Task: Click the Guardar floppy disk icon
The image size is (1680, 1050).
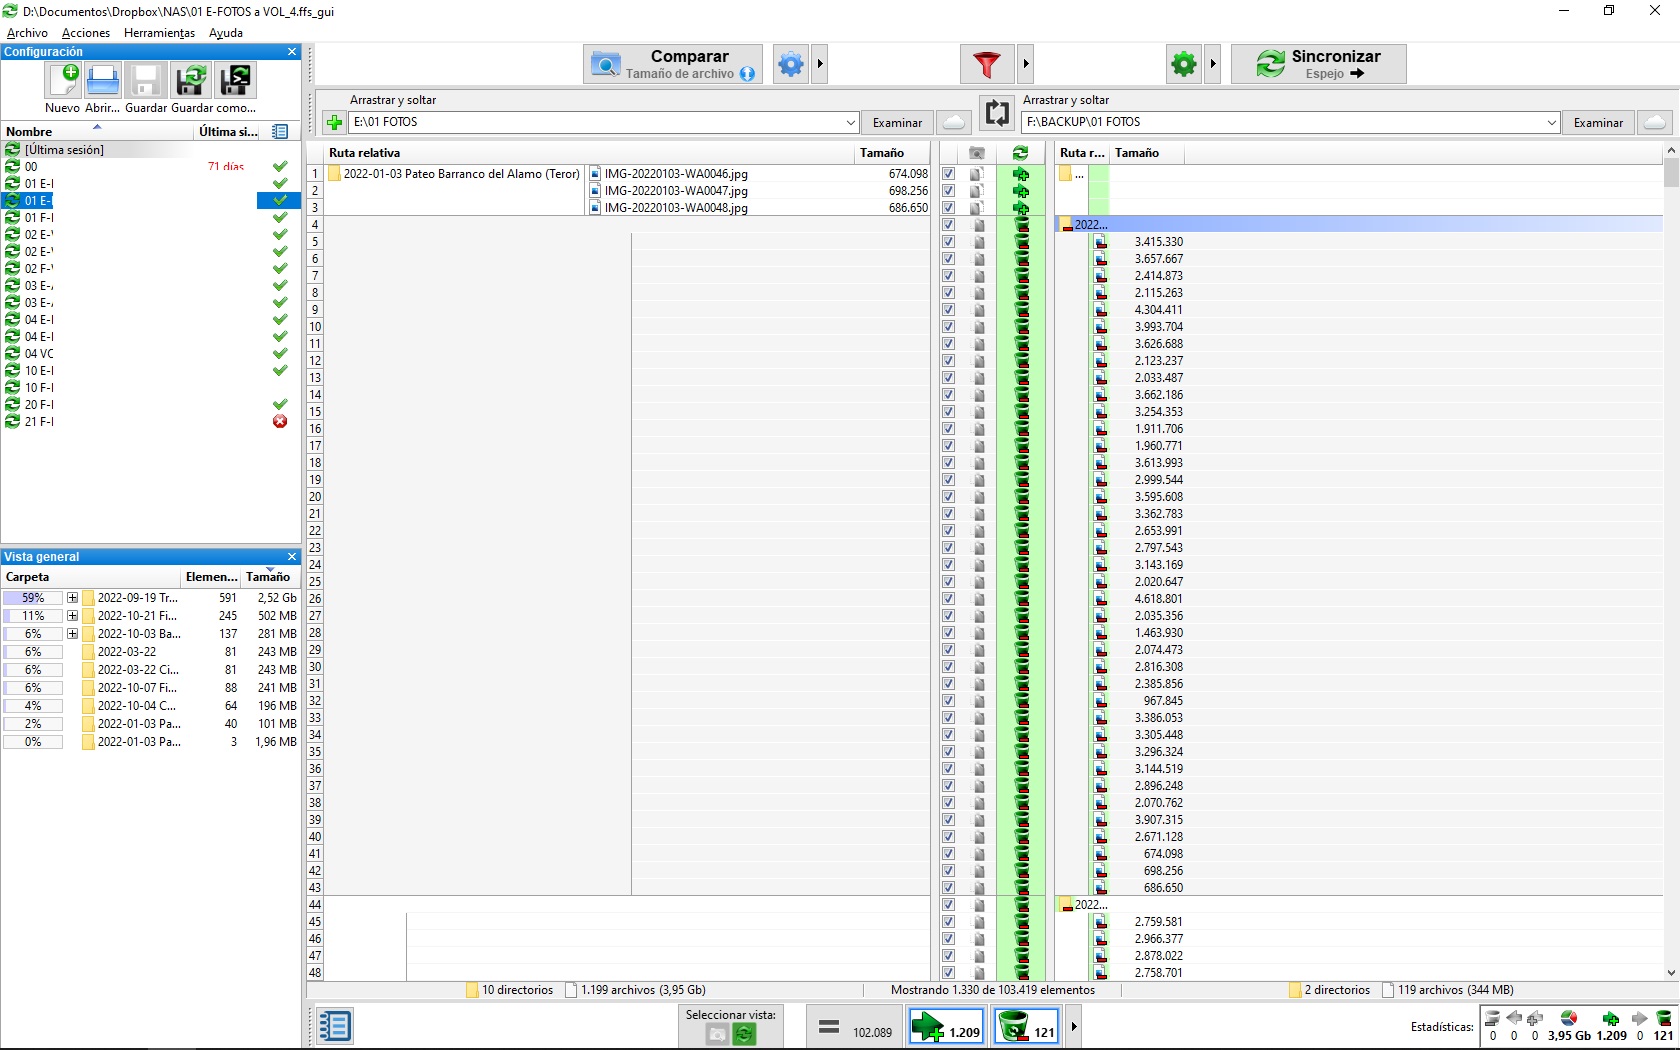Action: tap(146, 80)
